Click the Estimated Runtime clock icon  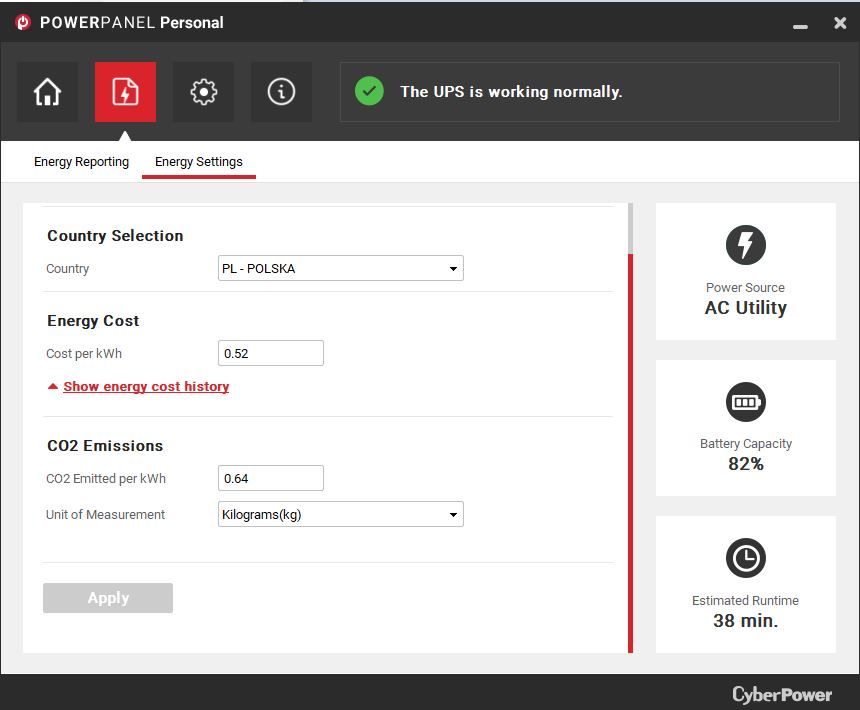(745, 558)
